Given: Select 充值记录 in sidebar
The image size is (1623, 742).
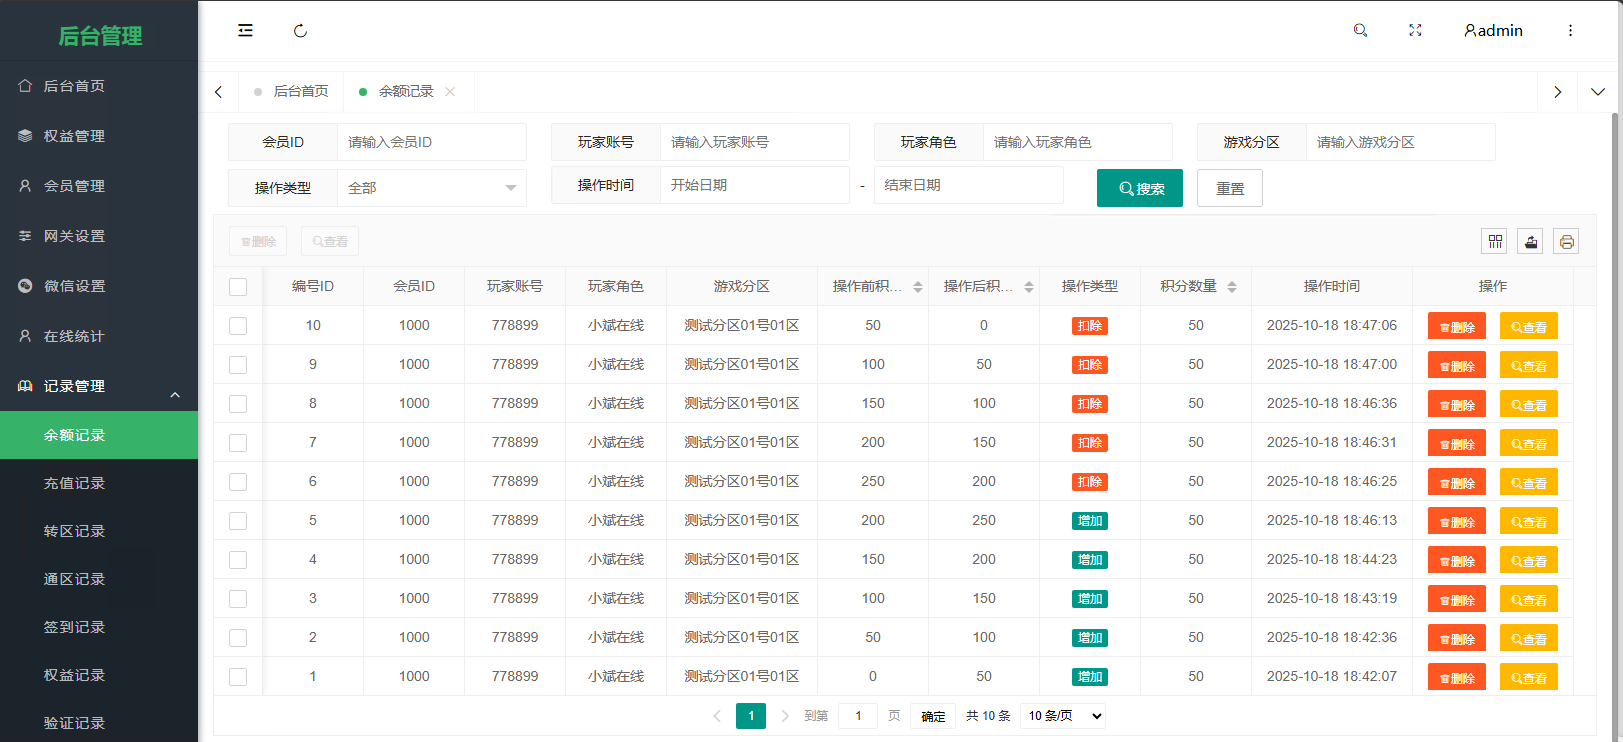Looking at the screenshot, I should [99, 483].
